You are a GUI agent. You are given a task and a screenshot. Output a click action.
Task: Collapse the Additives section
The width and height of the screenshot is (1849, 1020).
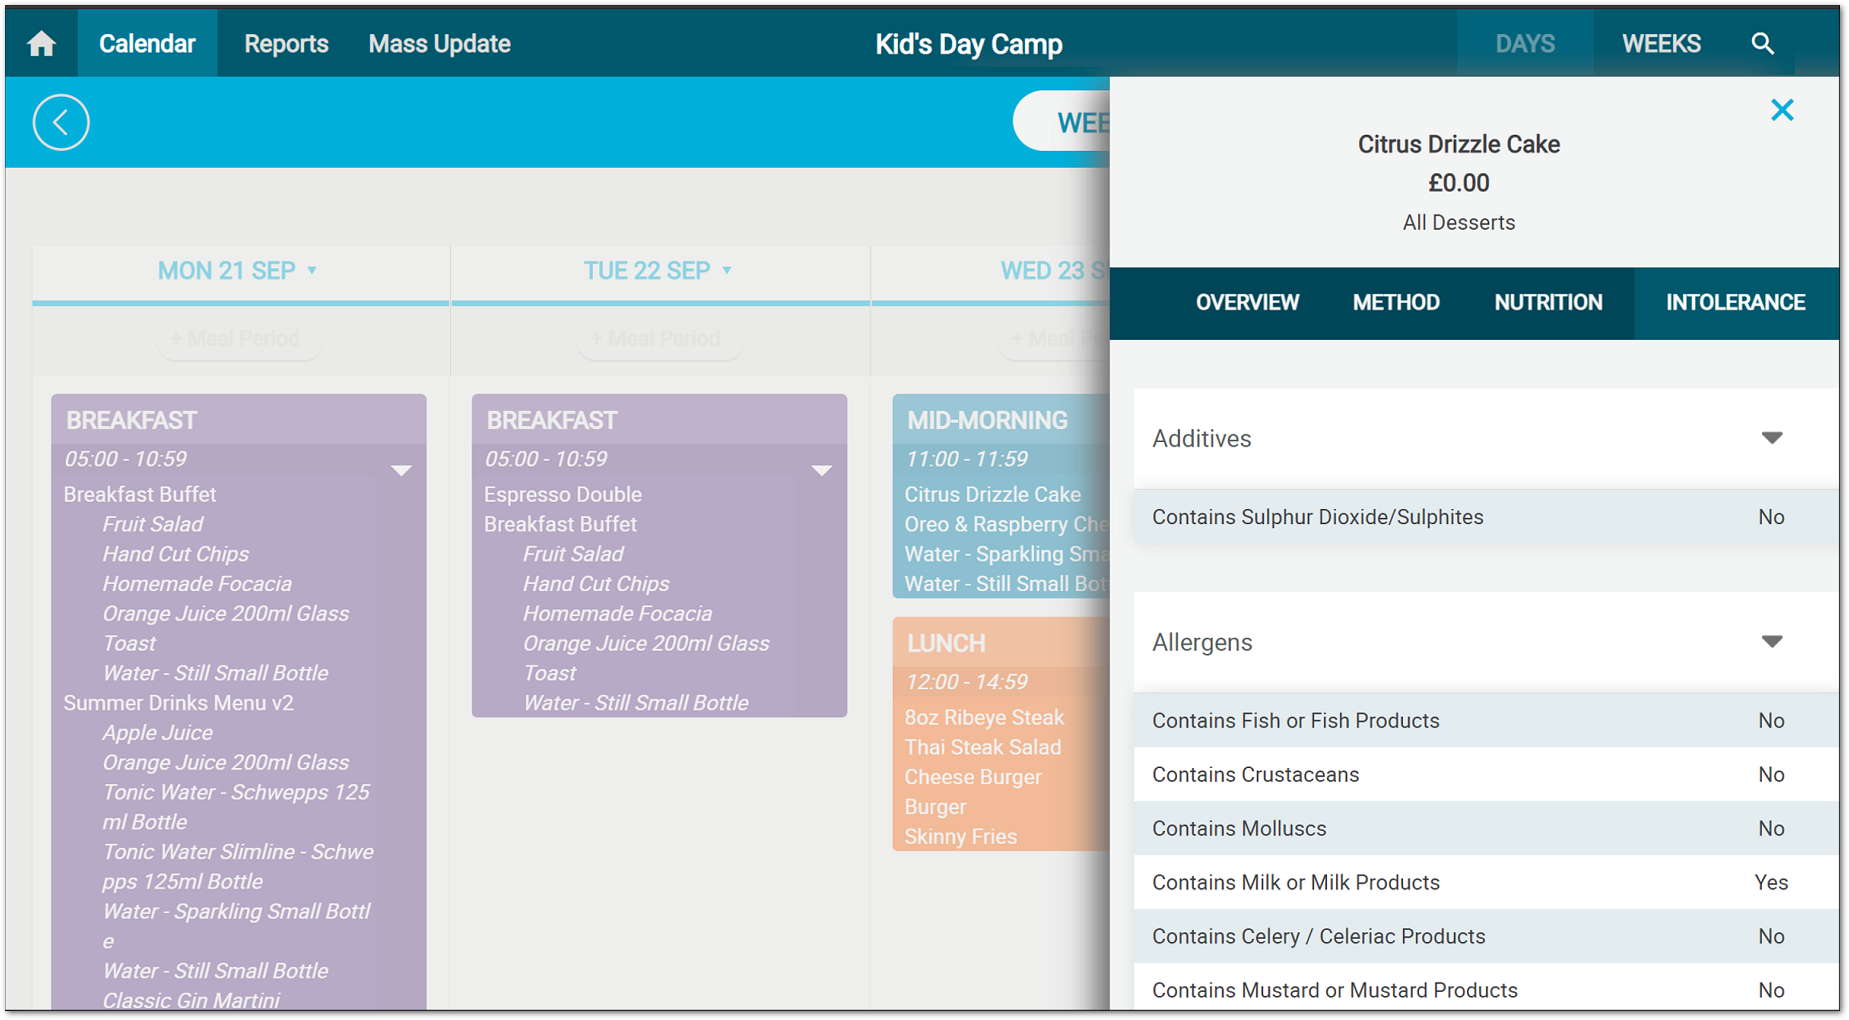tap(1772, 438)
